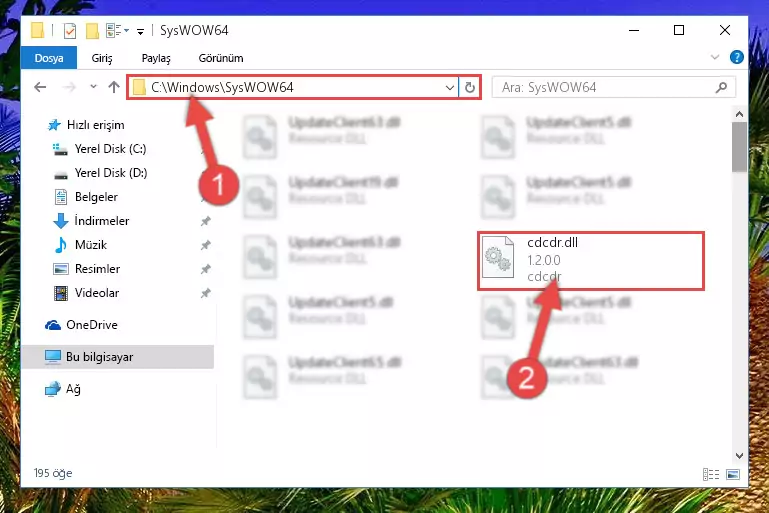Click the vertical scrollbar thumb
Viewport: 769px width, 513px height.
[739, 147]
